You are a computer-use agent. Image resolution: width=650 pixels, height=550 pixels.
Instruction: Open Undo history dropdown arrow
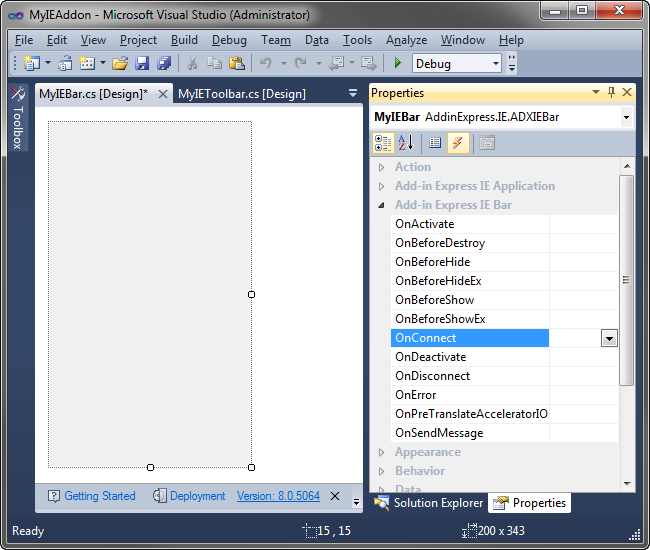[x=284, y=63]
